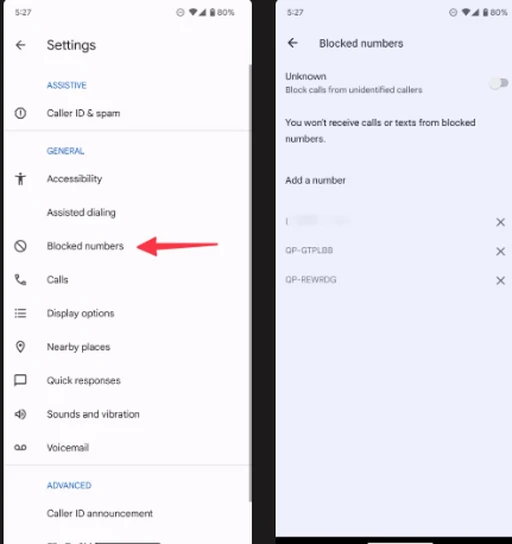Unblock the QP-REWRDG entry
This screenshot has height=544, width=512.
tap(500, 280)
